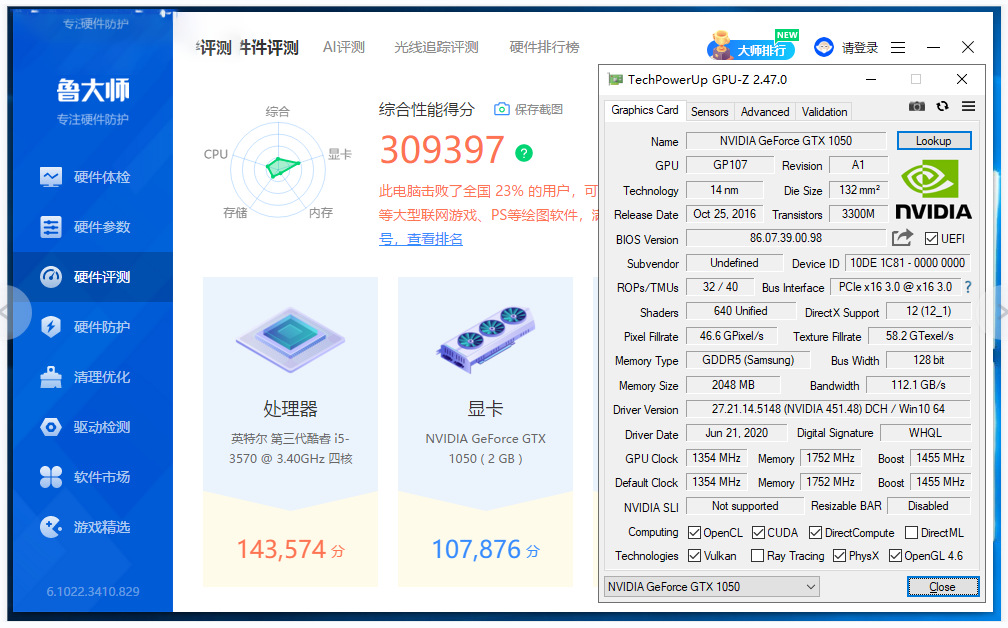
Task: Switch to Sensors tab
Action: pos(710,112)
